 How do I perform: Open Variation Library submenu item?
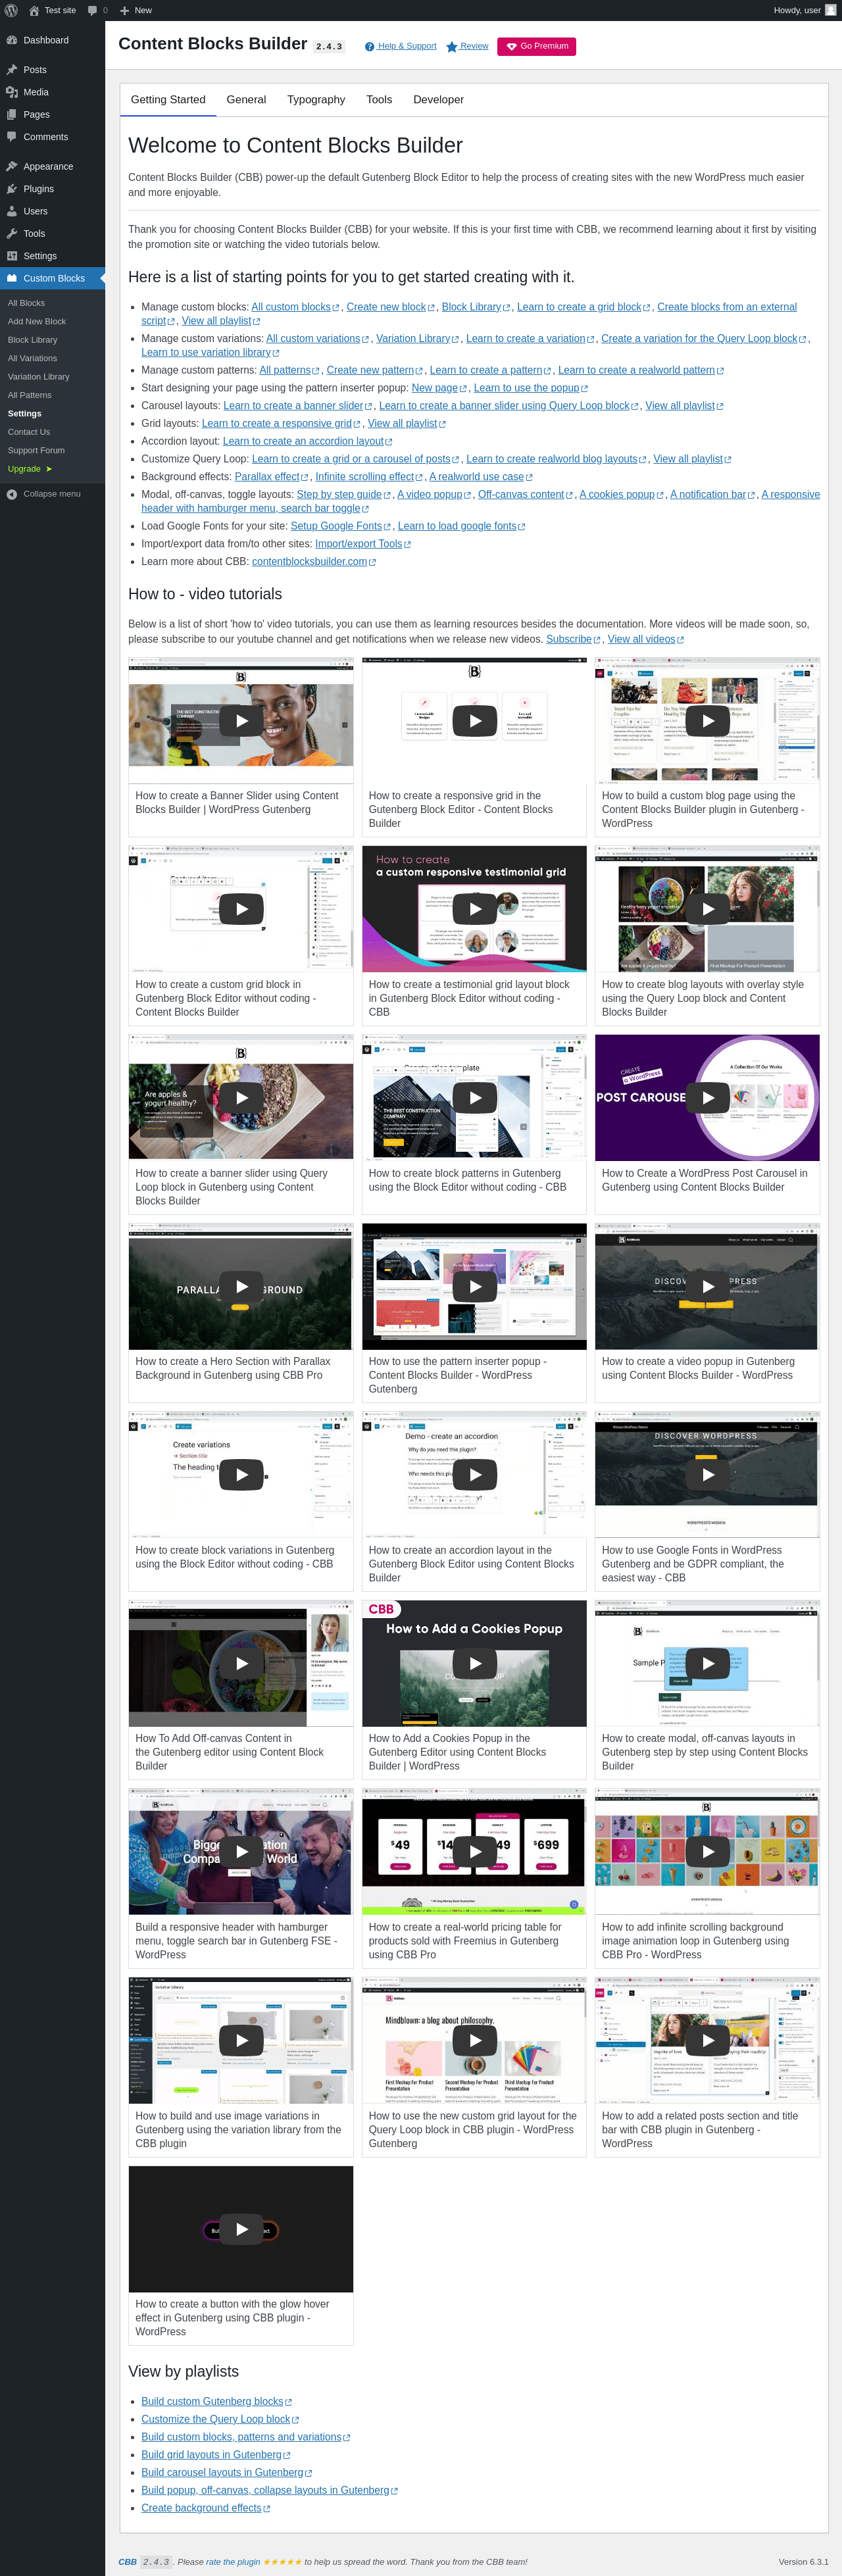pos(39,377)
